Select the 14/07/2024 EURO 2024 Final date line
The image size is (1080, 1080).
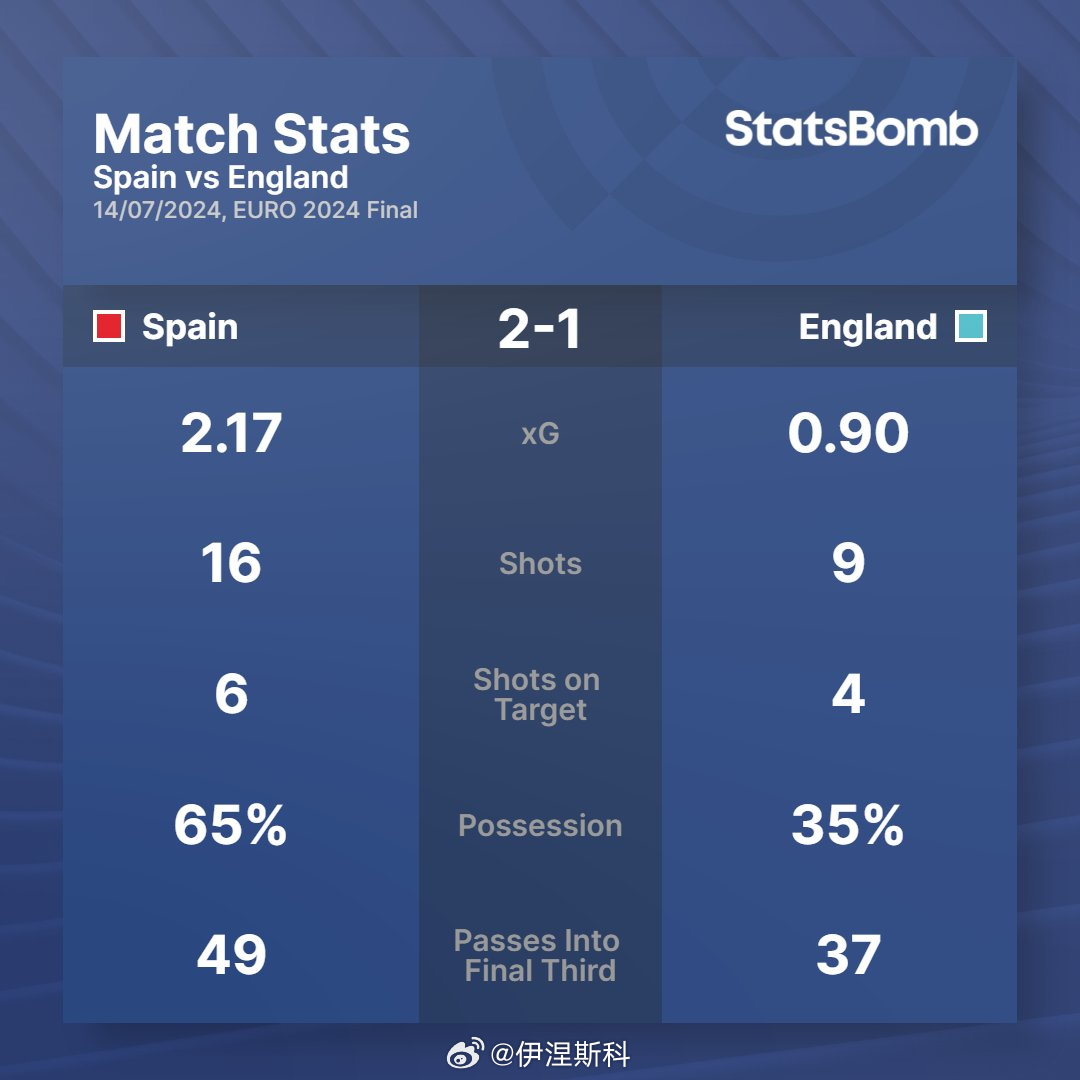click(x=255, y=210)
